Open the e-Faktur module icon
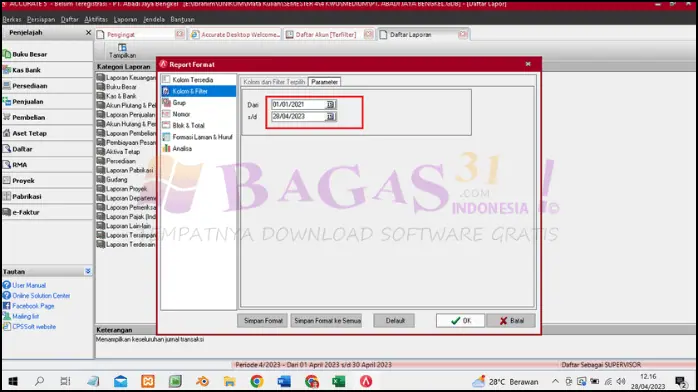Image resolution: width=698 pixels, height=392 pixels. pyautogui.click(x=7, y=212)
